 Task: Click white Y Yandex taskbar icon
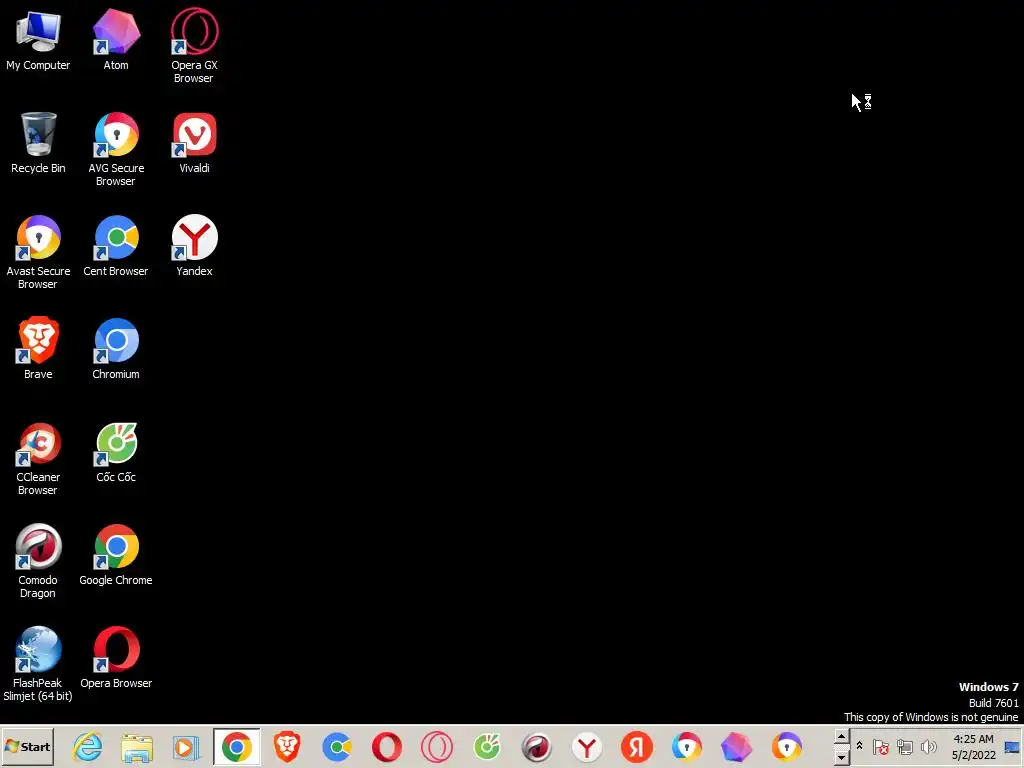pos(586,747)
